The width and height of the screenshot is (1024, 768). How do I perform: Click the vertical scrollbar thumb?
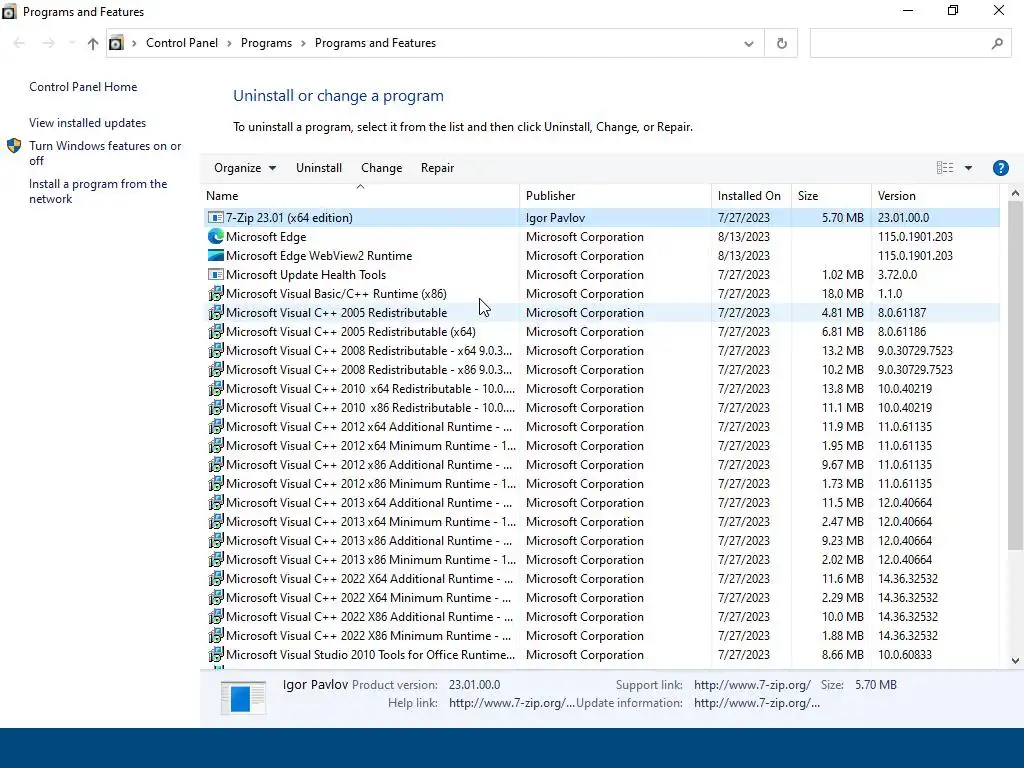pos(1015,376)
